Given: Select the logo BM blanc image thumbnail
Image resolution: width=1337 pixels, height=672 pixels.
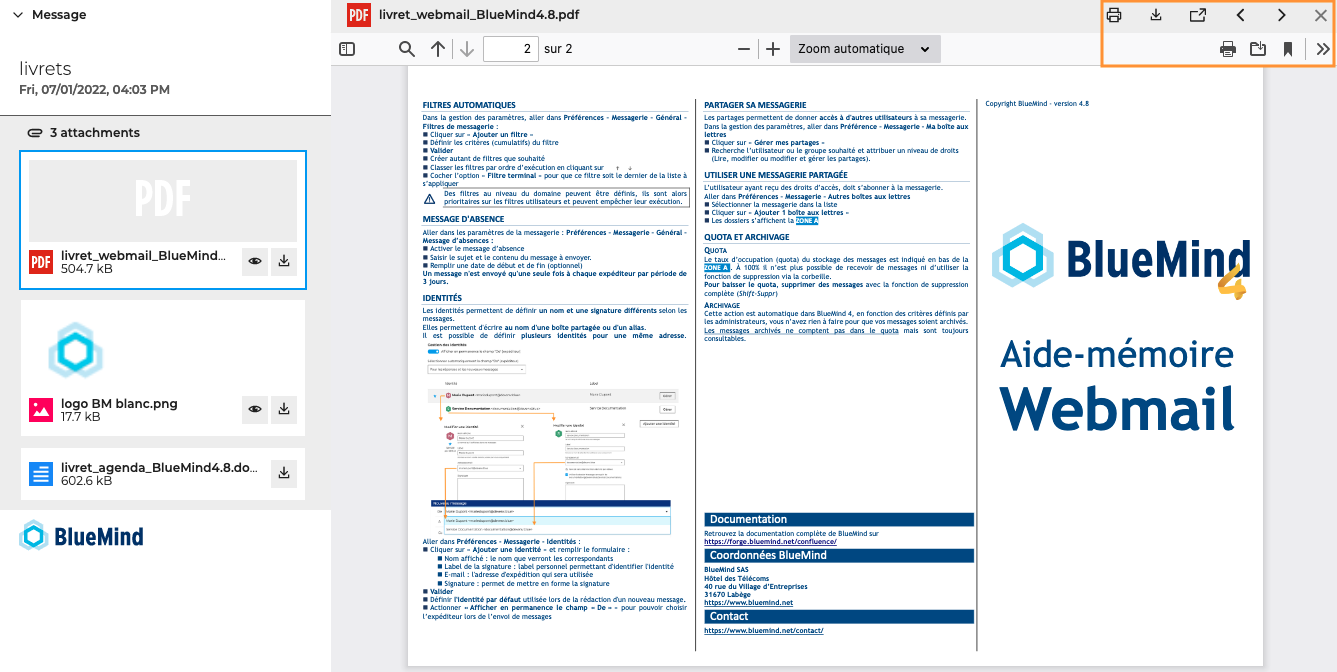Looking at the screenshot, I should pos(76,350).
